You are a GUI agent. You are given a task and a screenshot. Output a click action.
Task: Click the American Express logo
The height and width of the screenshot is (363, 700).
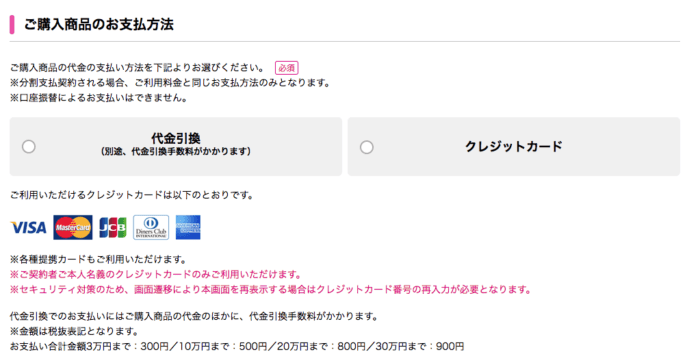[x=188, y=227]
